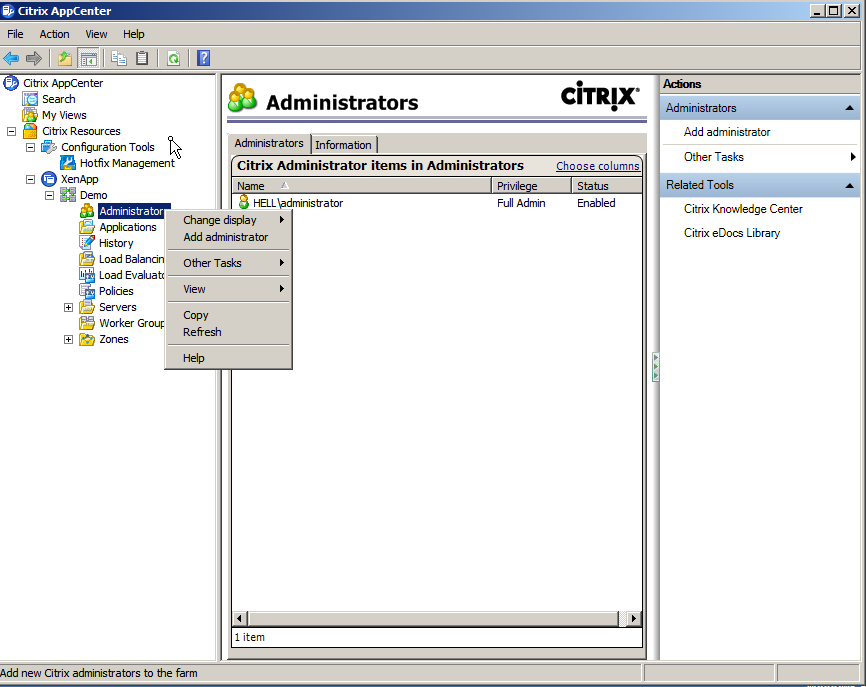
Task: Collapse the Demo farm tree node
Action: point(49,195)
